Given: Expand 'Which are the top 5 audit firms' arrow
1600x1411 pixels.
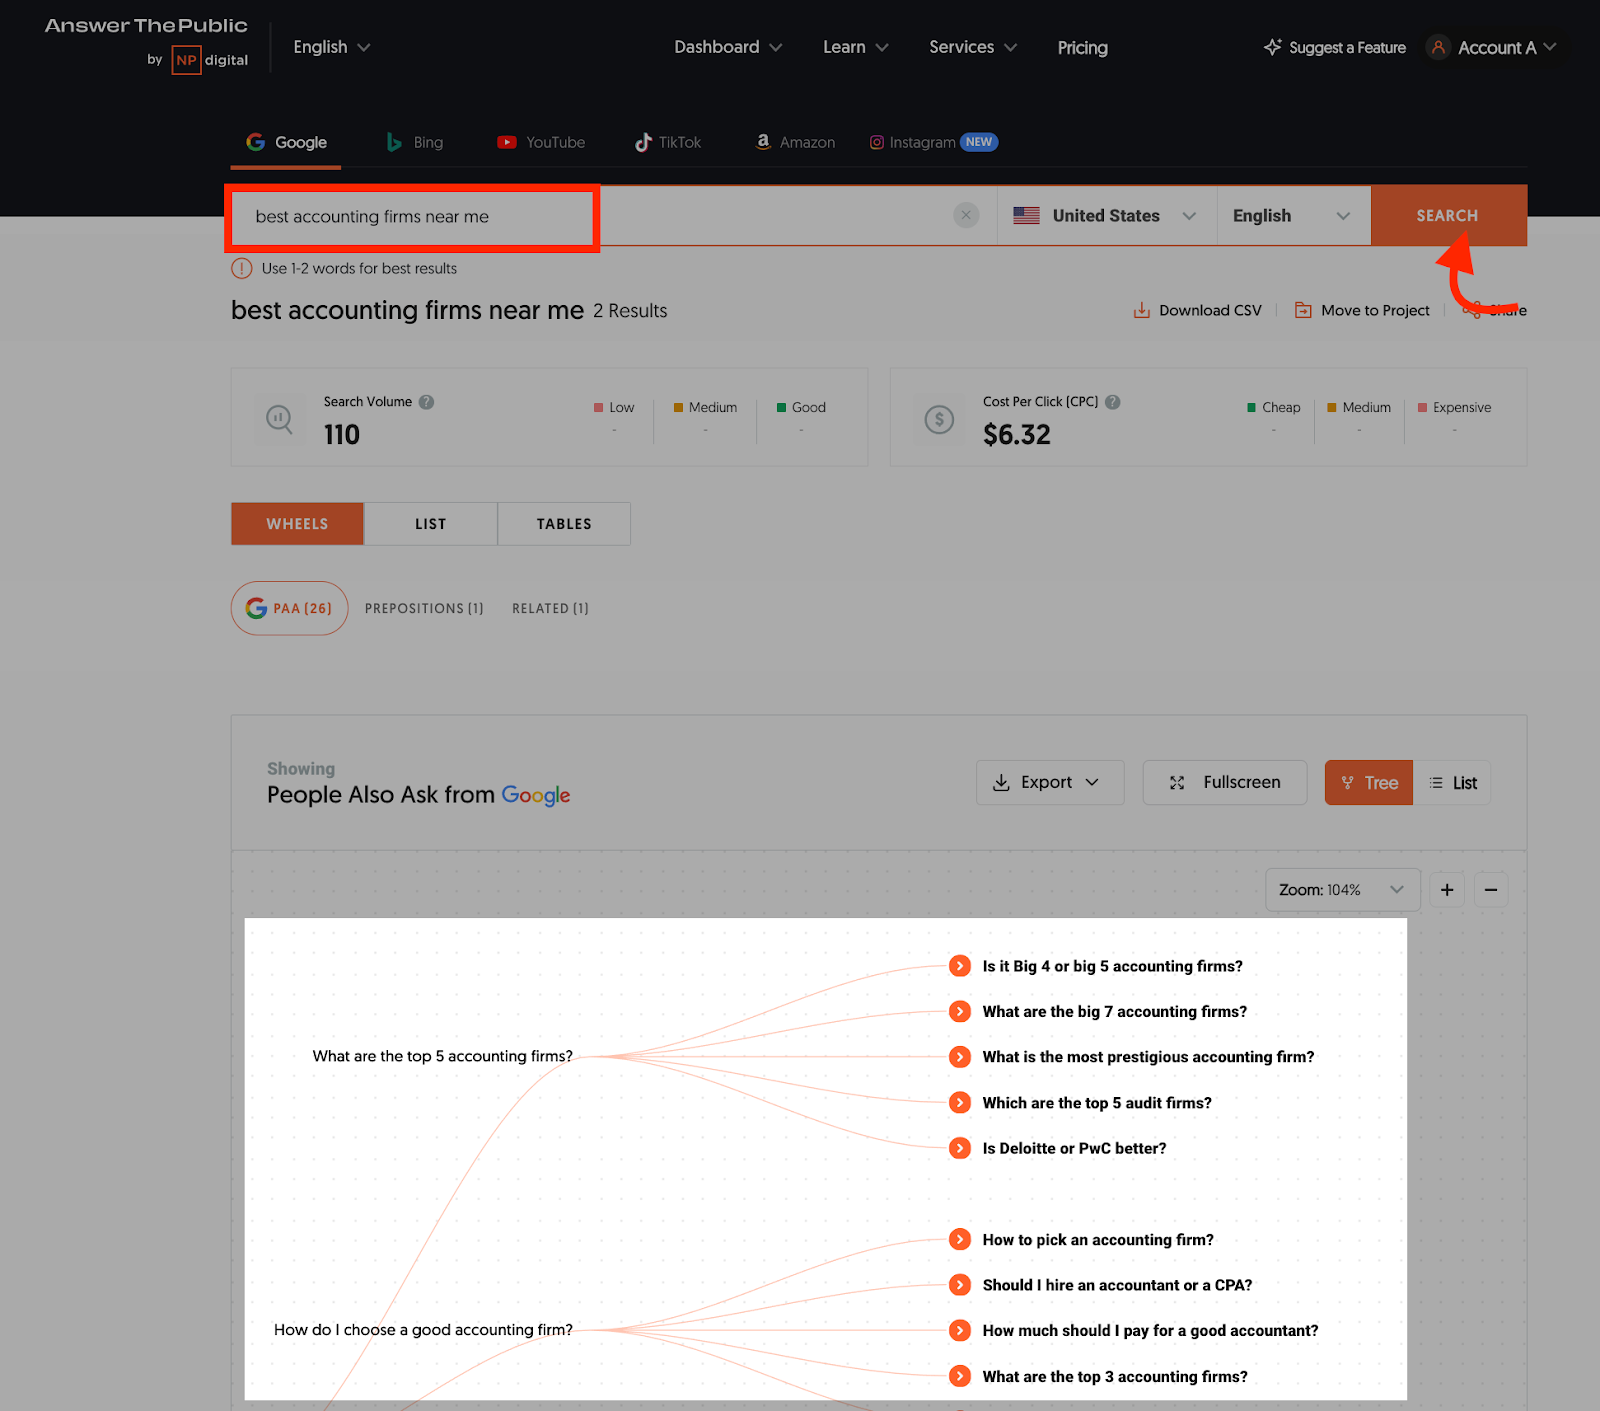Looking at the screenshot, I should point(960,1102).
